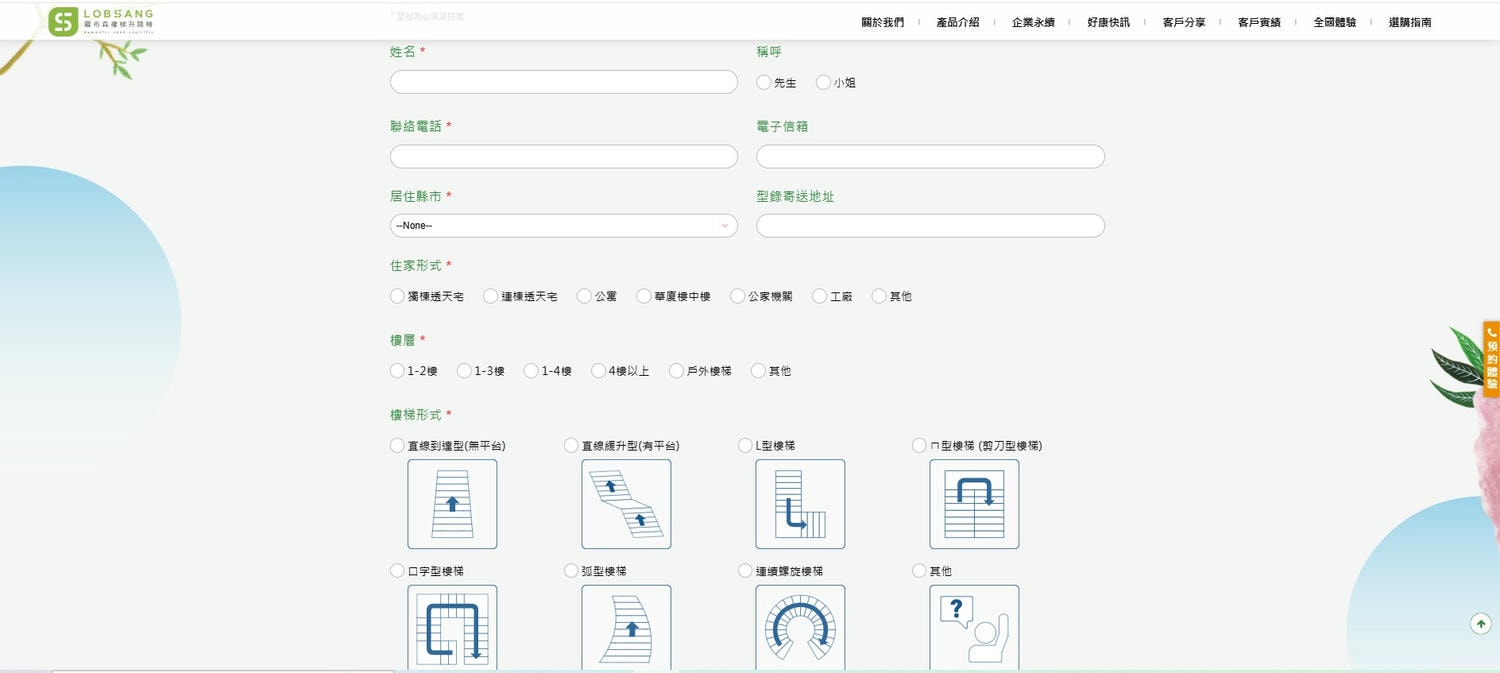Open the 居住縣市 dropdown
This screenshot has width=1500, height=673.
(563, 225)
